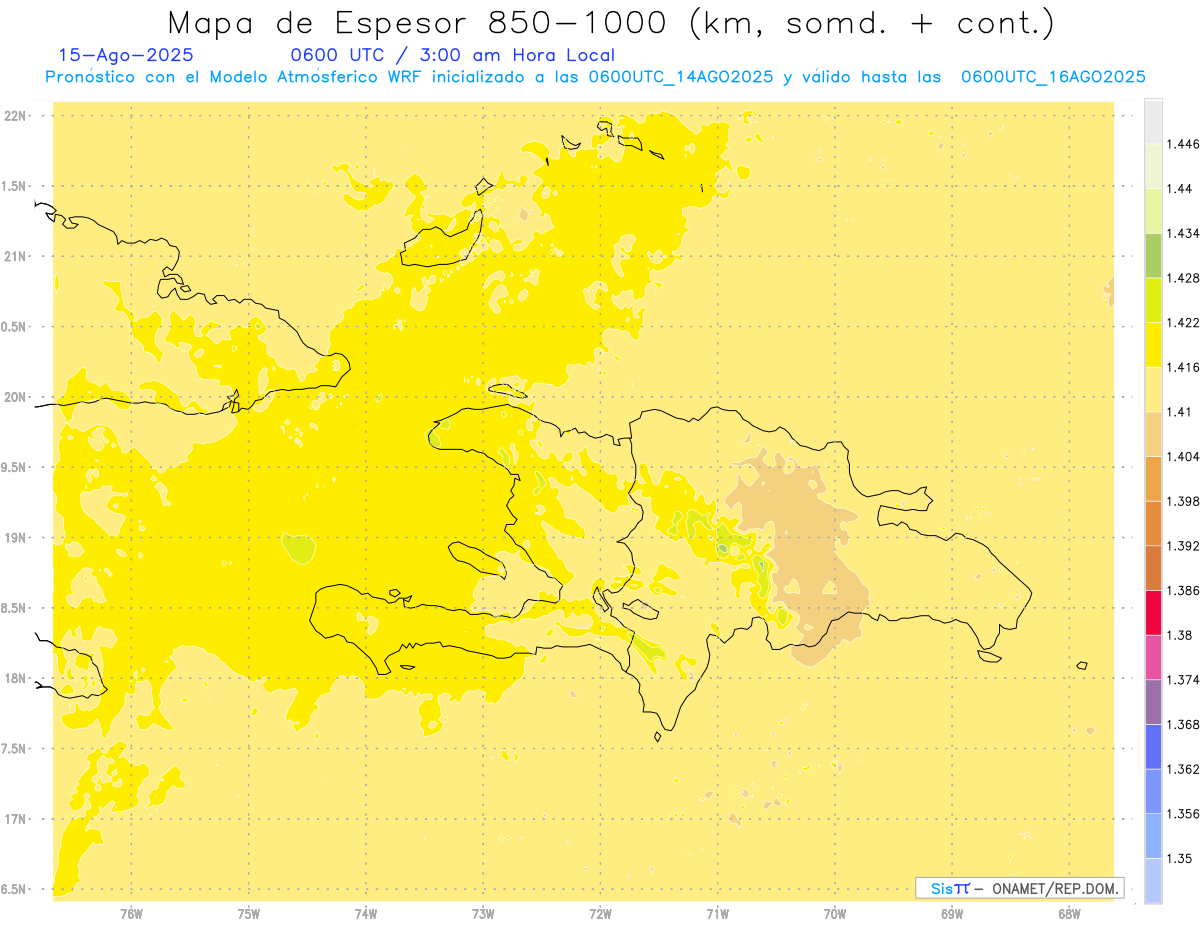Screen dimensions: 1200x927
Task: Click the '70W' longitude label
Action: tap(835, 914)
